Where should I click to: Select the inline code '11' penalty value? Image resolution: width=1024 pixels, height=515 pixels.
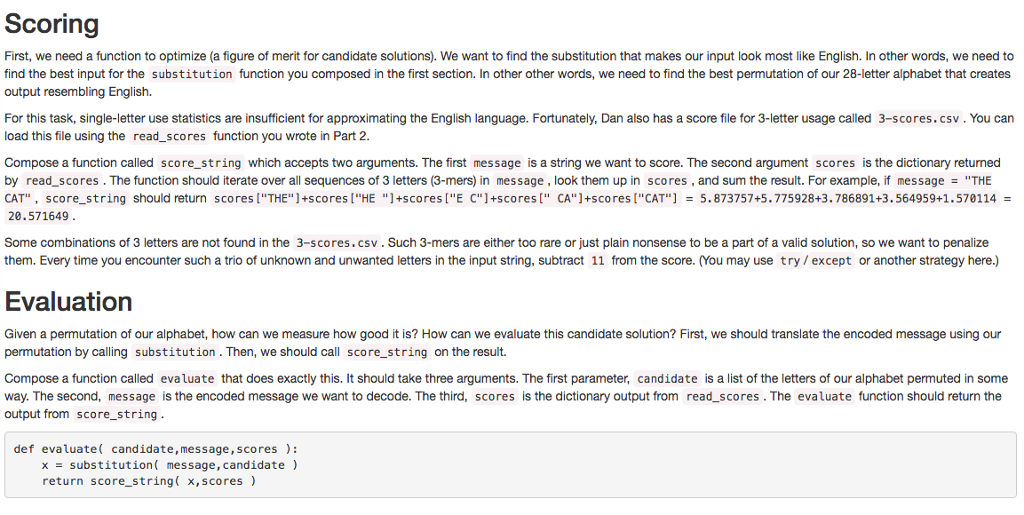pyautogui.click(x=598, y=260)
